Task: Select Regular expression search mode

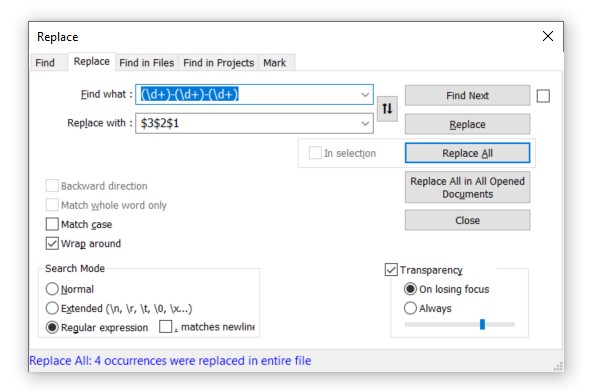Action: (x=52, y=327)
